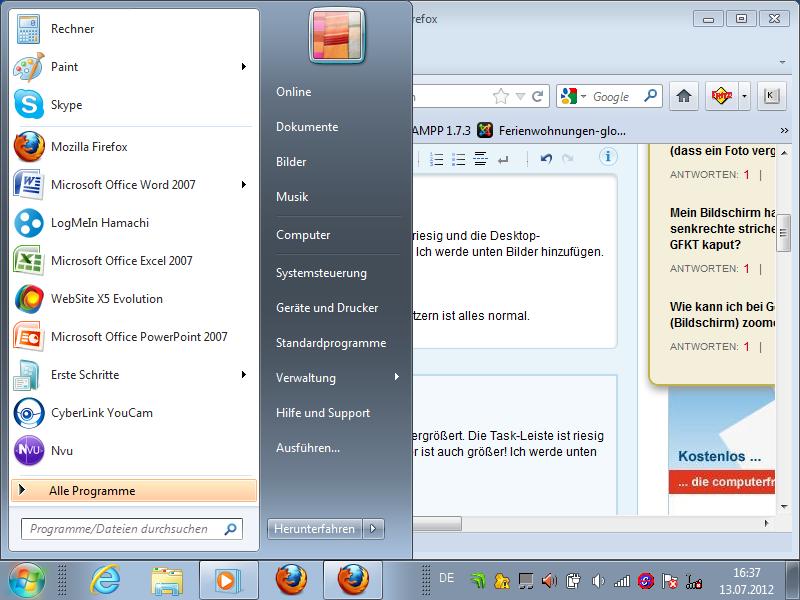Image resolution: width=800 pixels, height=600 pixels.
Task: Click numbered list icon in editor toolbar
Action: tap(436, 159)
